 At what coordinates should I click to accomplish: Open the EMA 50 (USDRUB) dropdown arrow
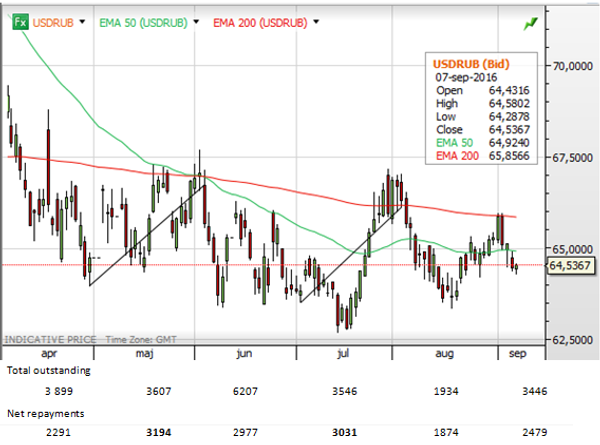tap(196, 22)
